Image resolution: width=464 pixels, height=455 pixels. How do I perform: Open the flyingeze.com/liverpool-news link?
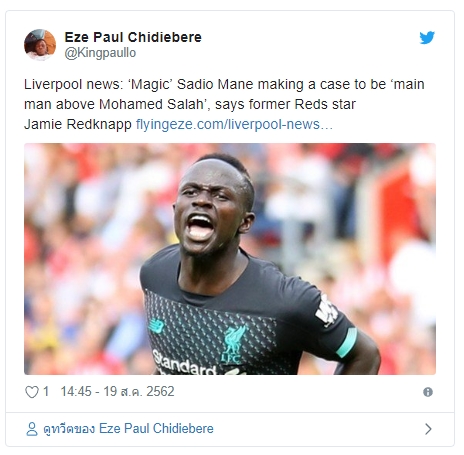(x=234, y=124)
